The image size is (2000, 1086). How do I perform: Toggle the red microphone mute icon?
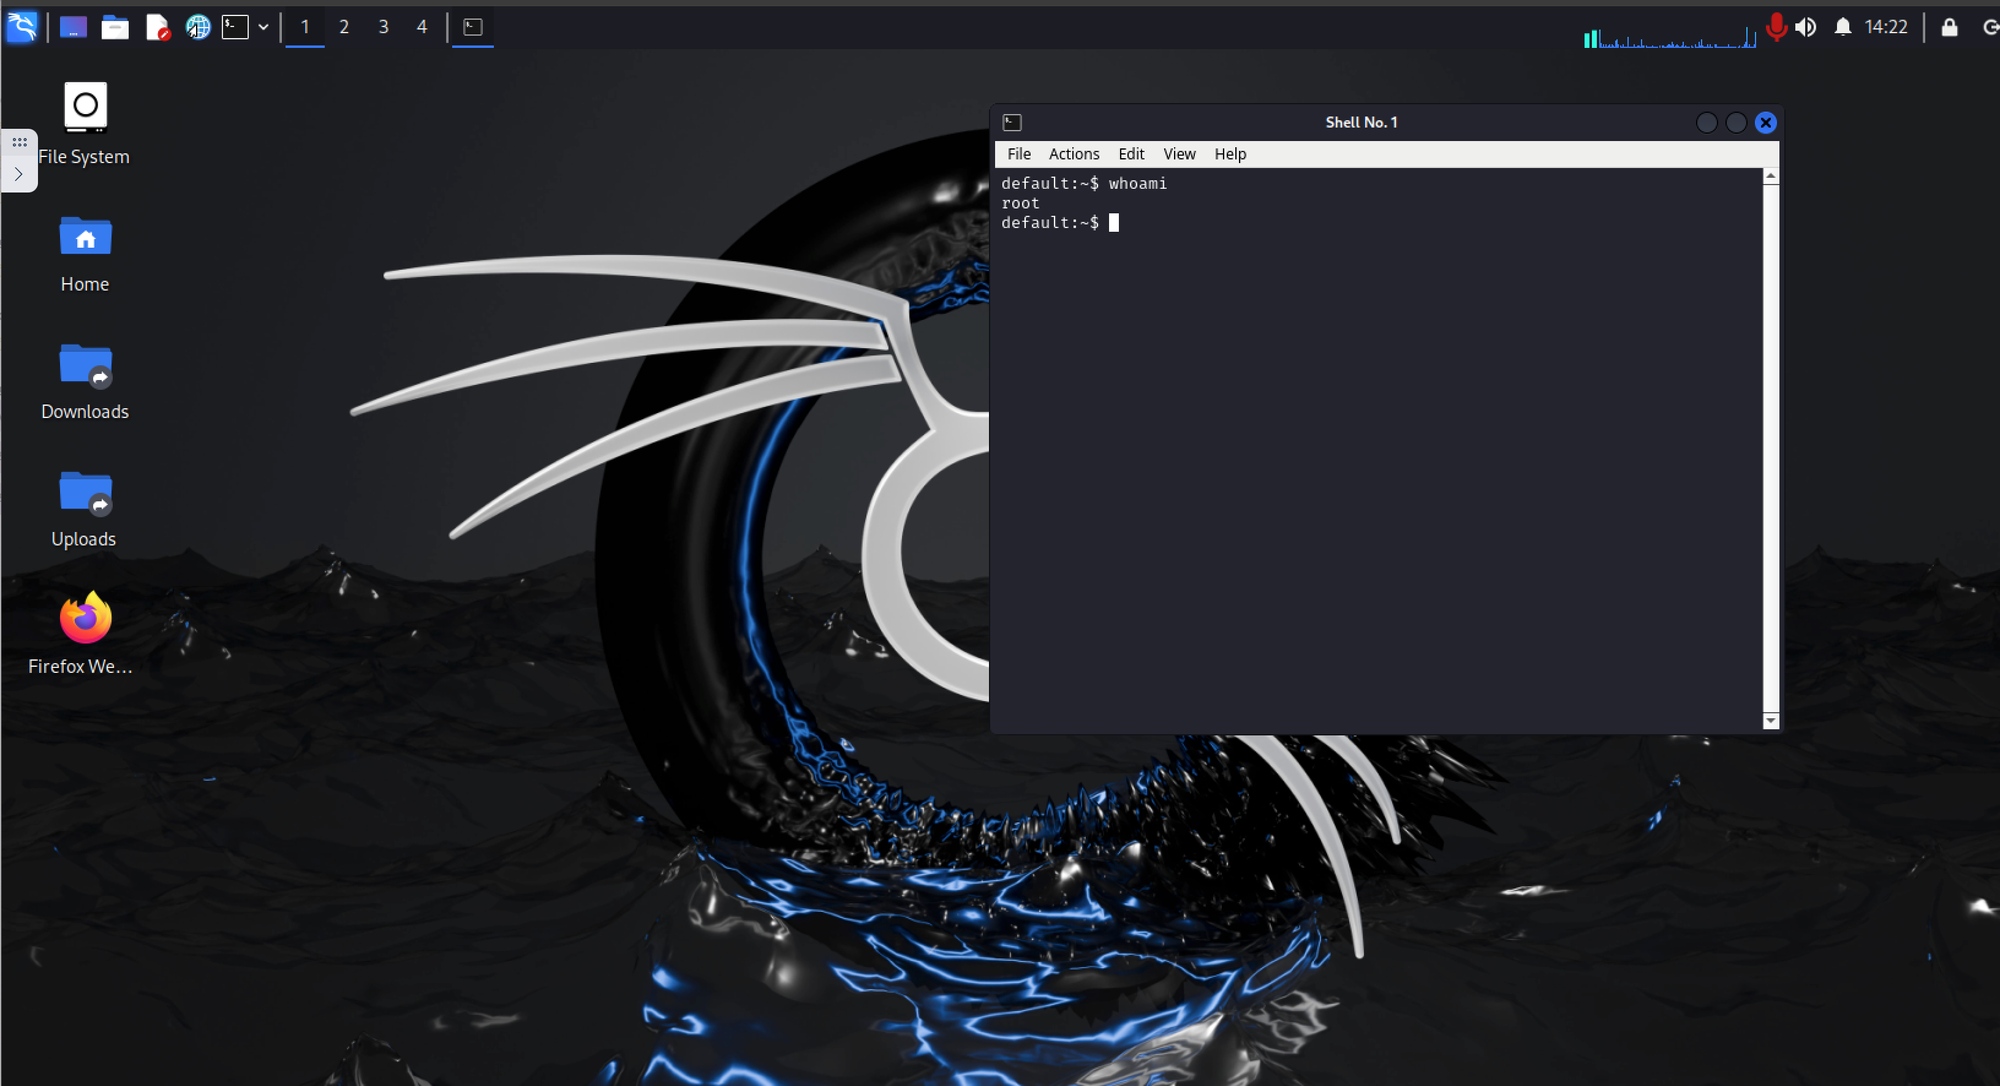coord(1775,27)
